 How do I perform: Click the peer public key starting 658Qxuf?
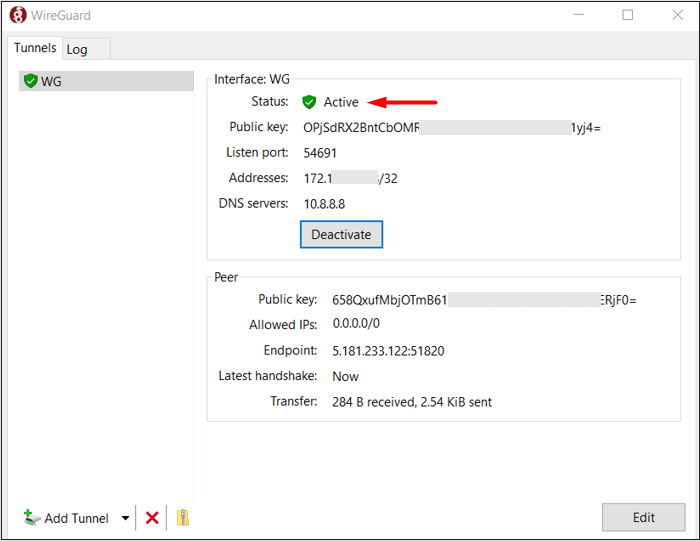[484, 300]
